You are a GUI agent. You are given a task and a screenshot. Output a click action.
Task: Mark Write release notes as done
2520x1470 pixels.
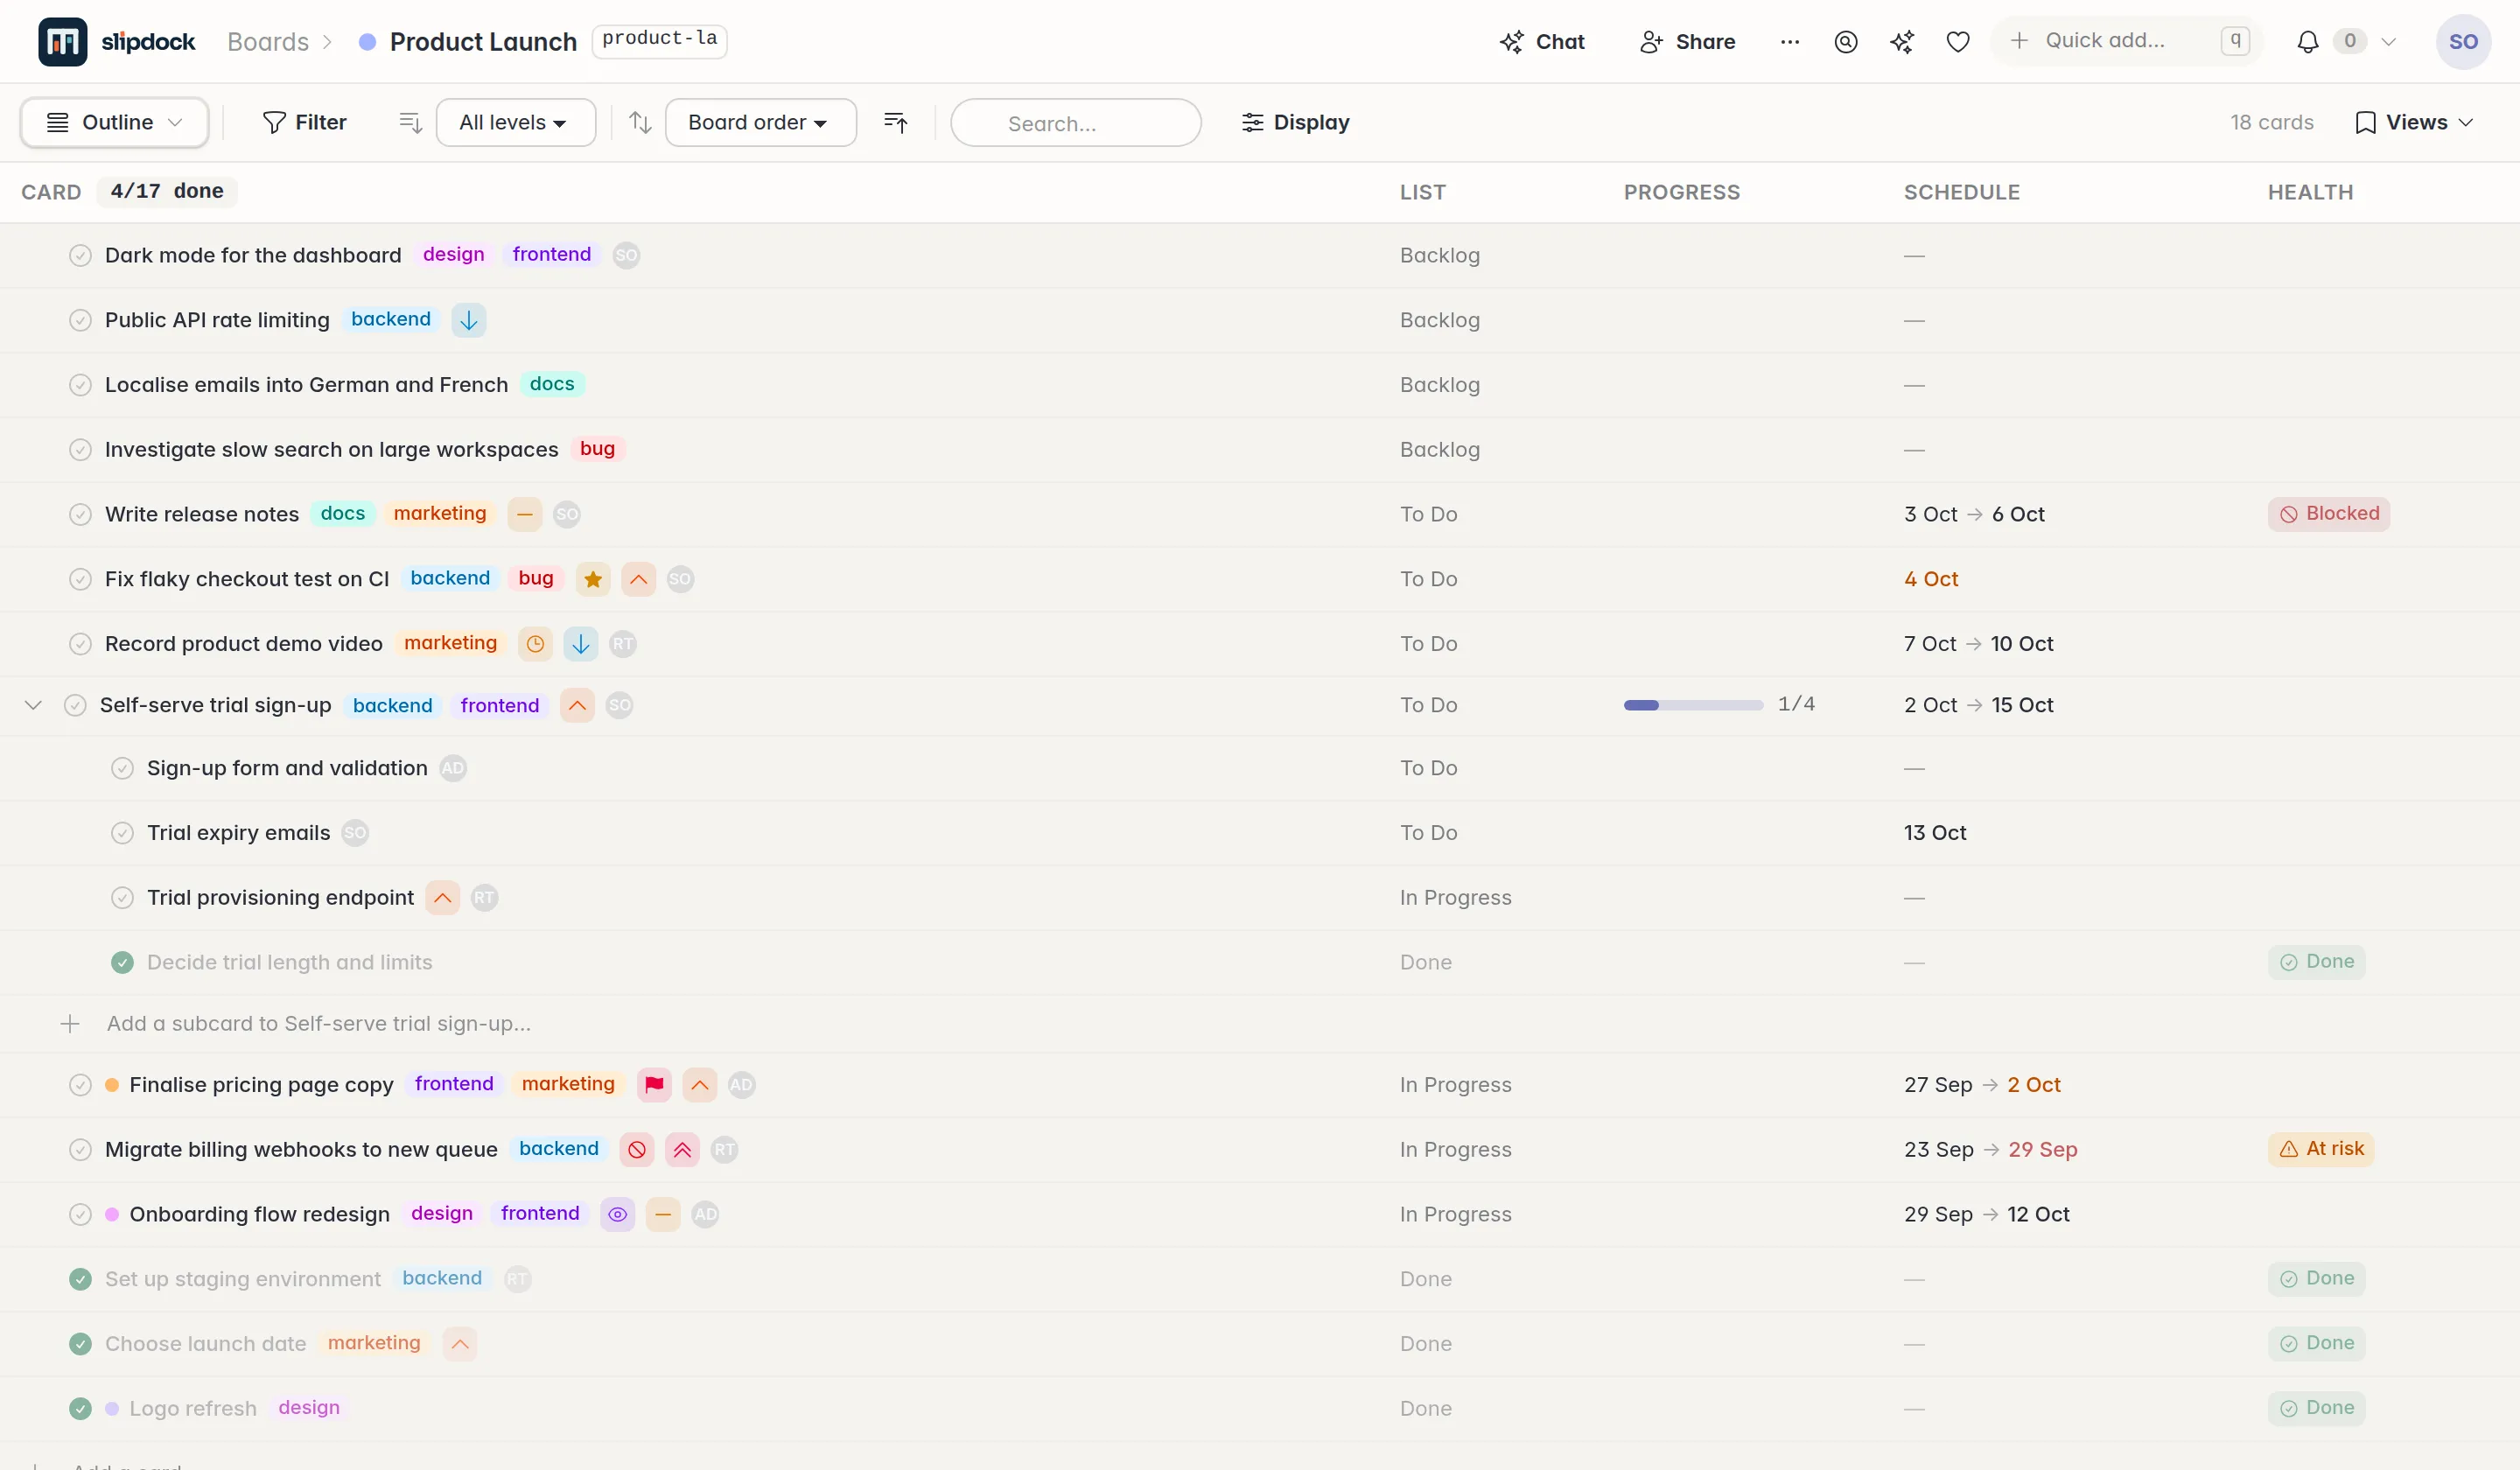tap(80, 514)
